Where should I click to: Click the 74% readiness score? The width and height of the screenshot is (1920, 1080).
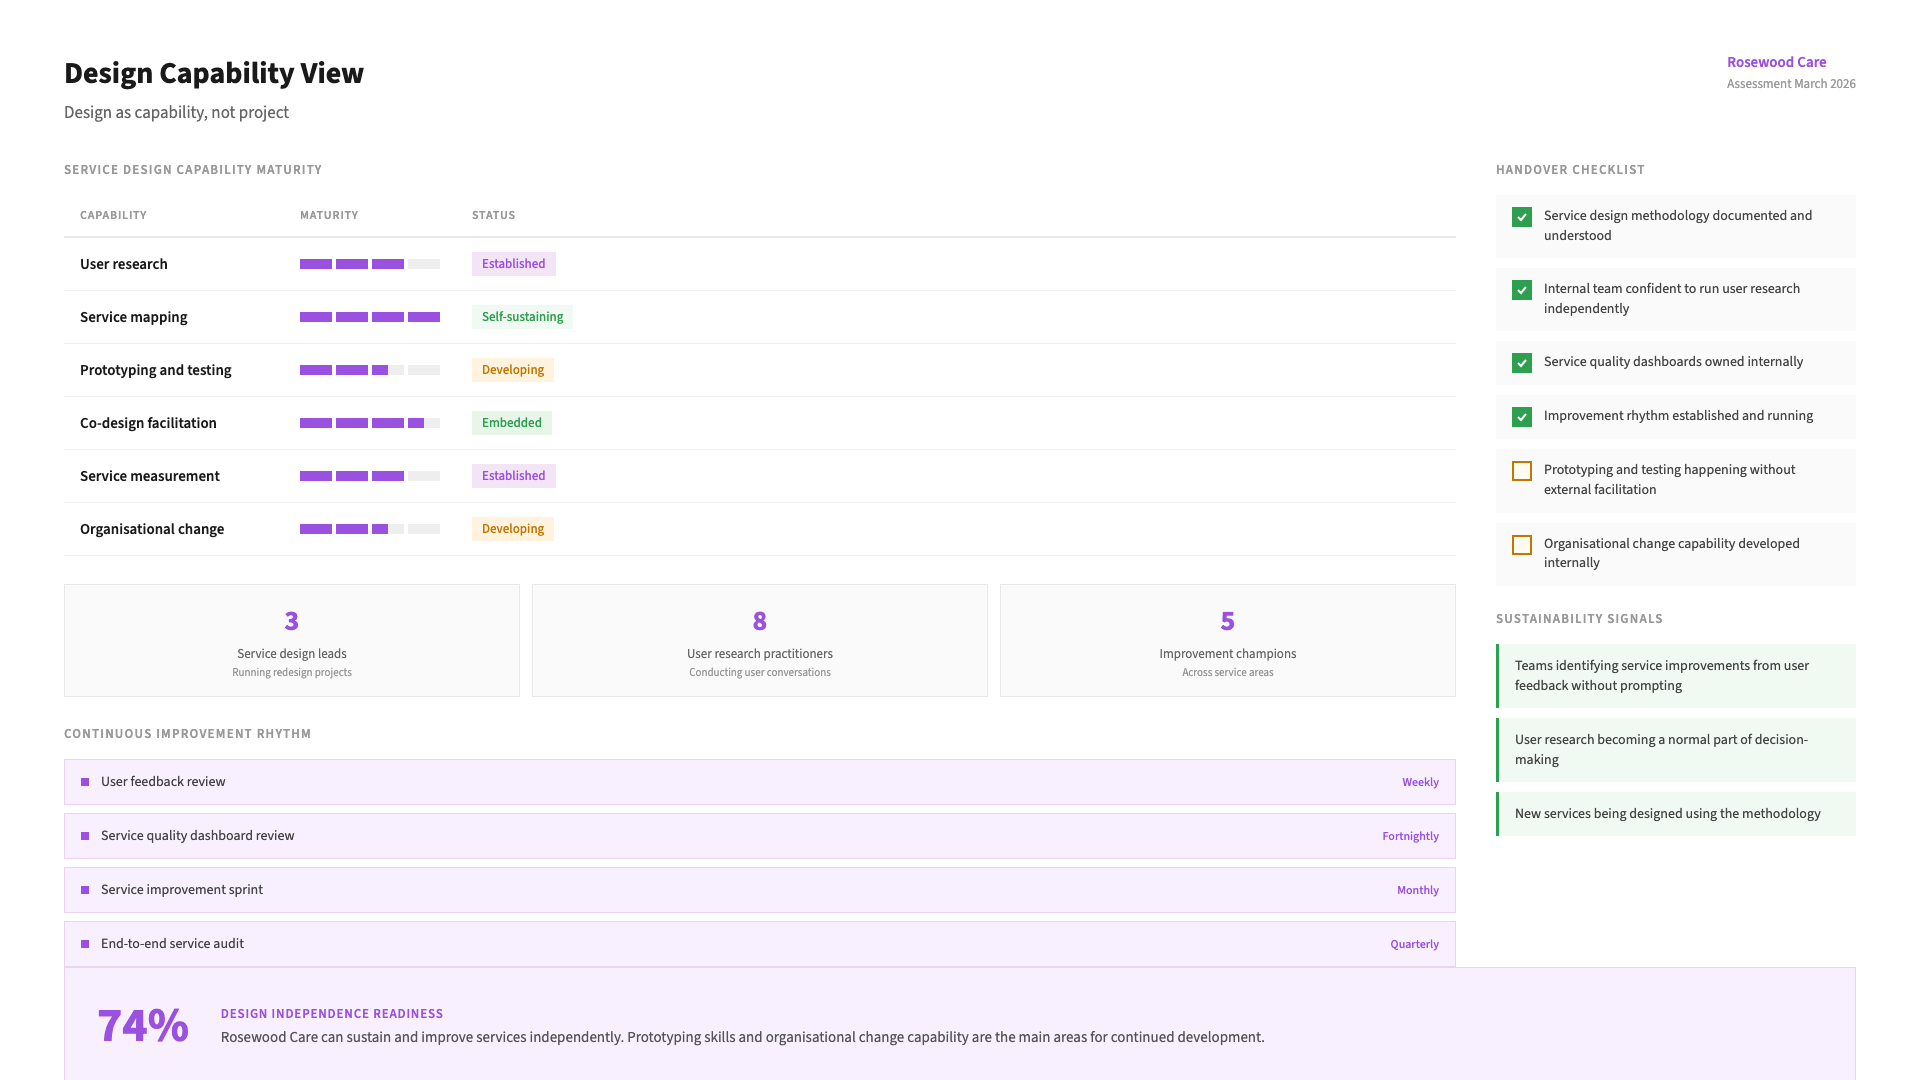click(143, 1026)
